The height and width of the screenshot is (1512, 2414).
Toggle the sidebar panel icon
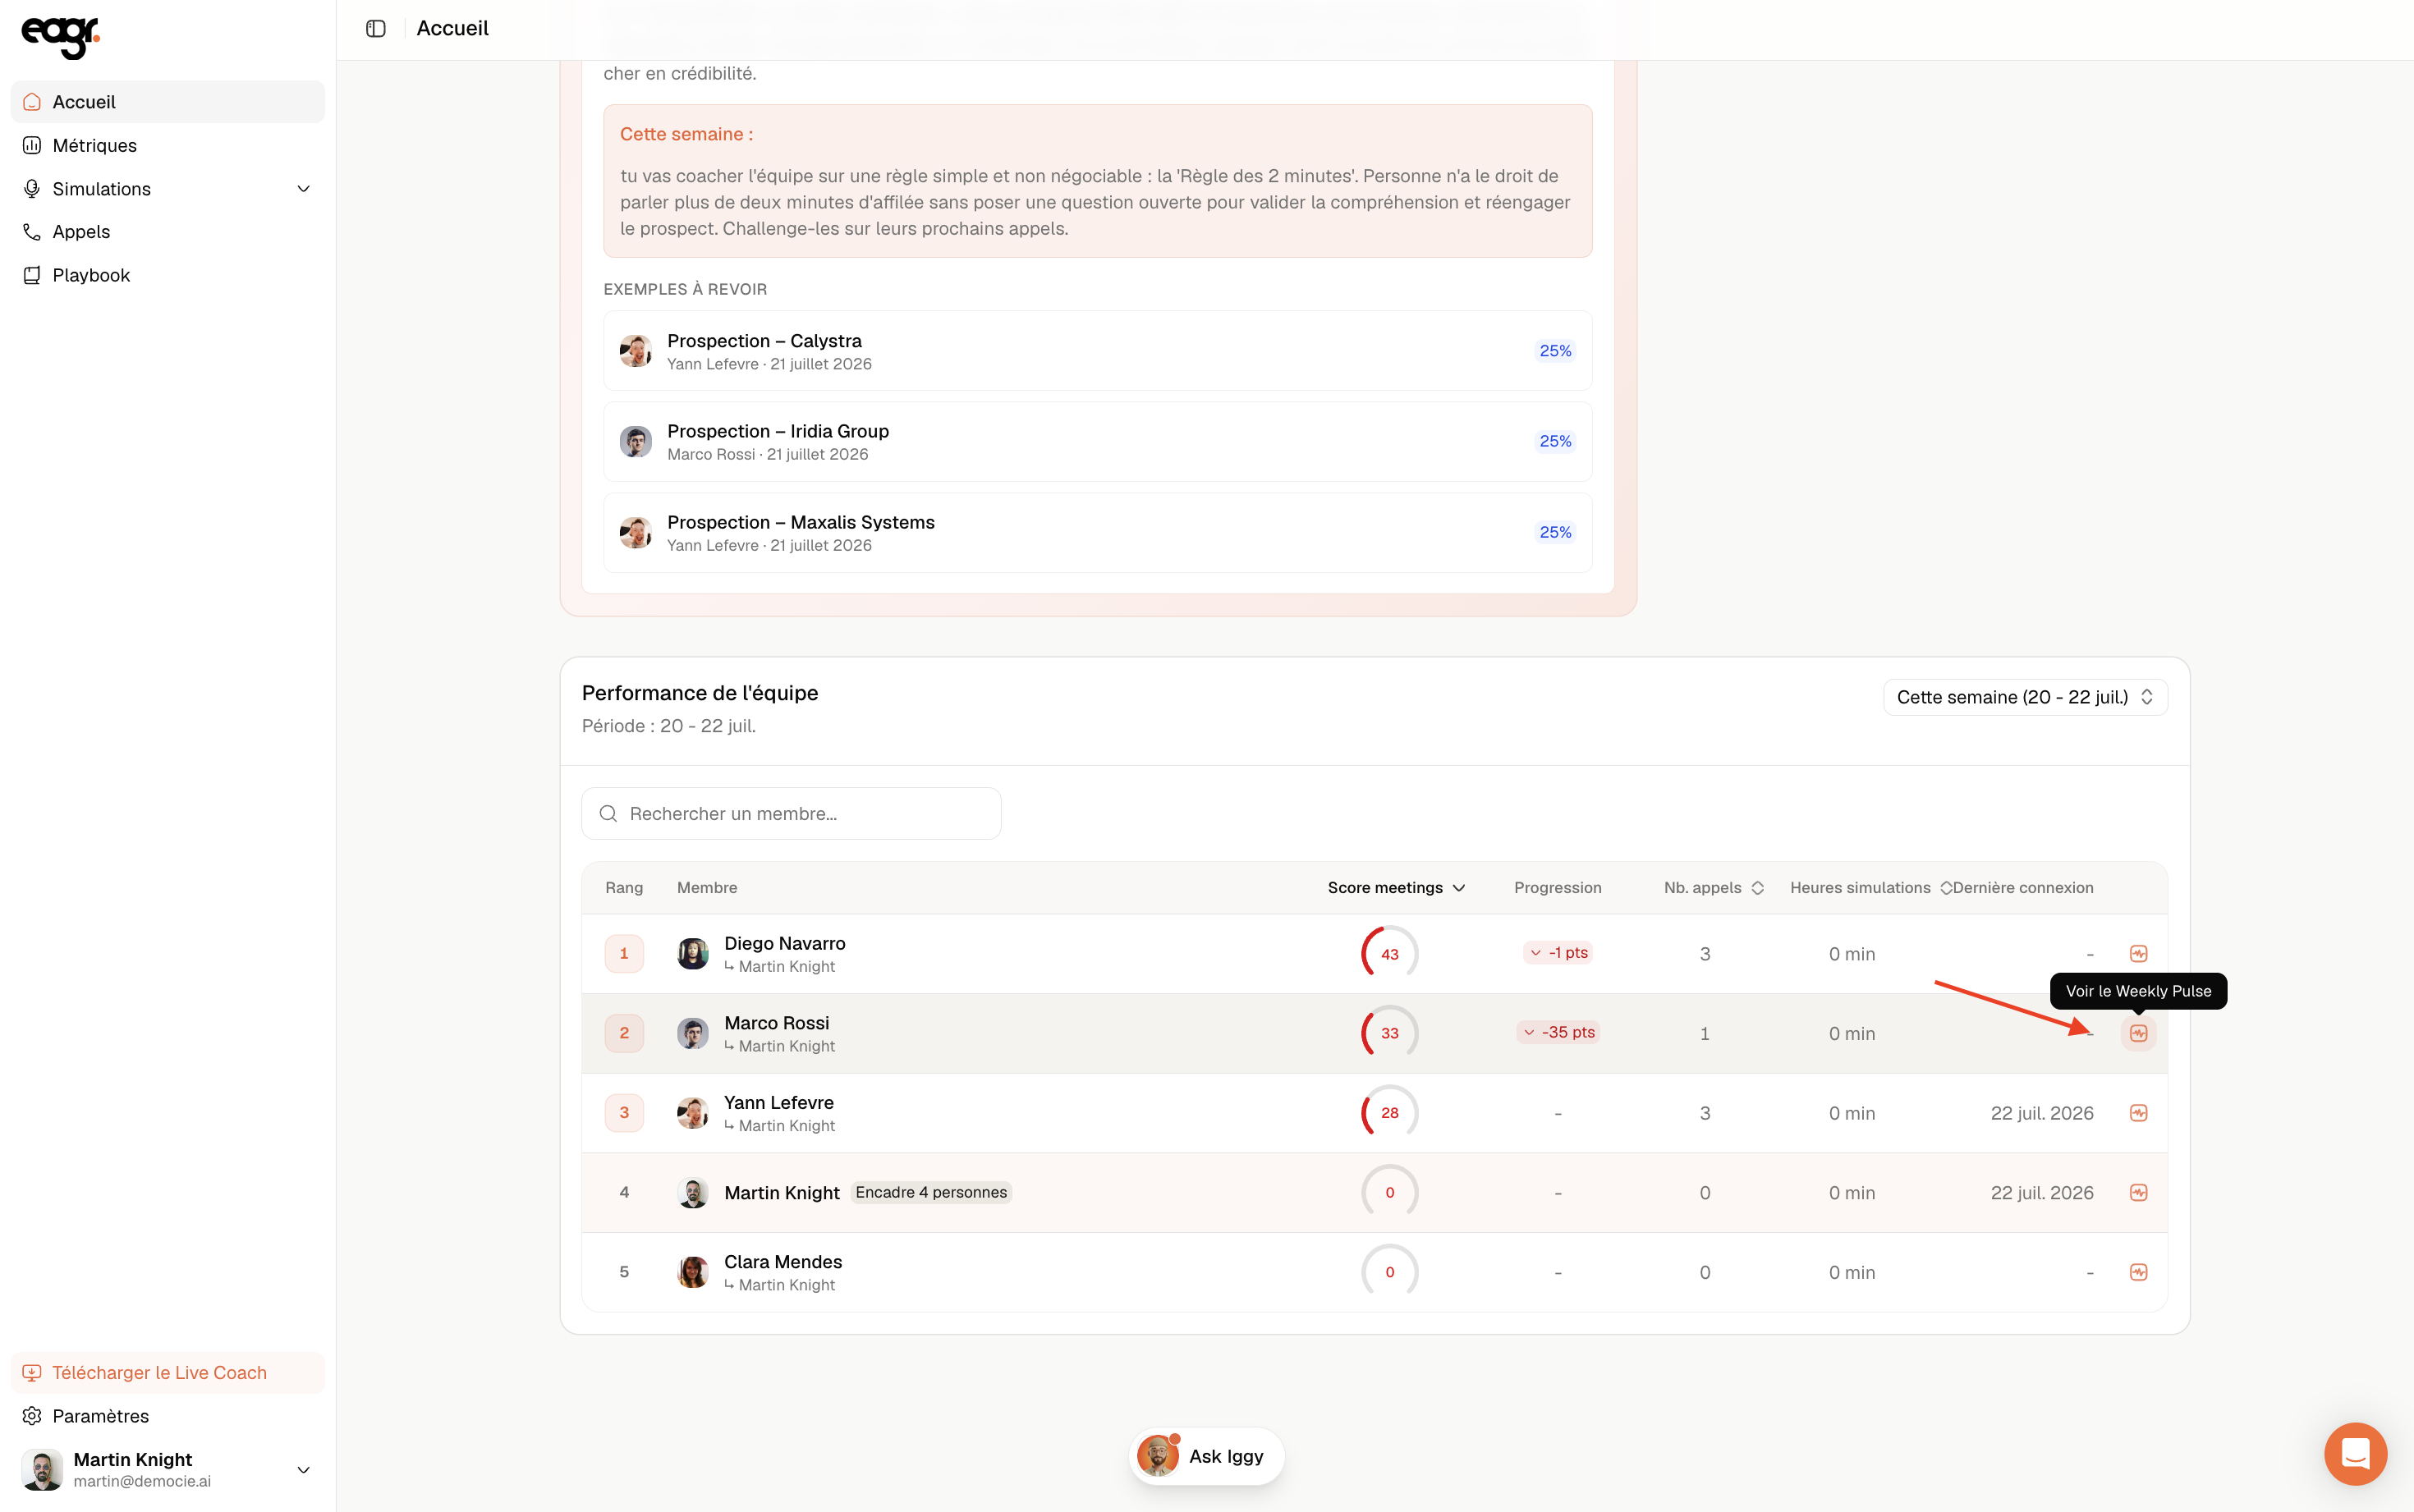coord(376,29)
